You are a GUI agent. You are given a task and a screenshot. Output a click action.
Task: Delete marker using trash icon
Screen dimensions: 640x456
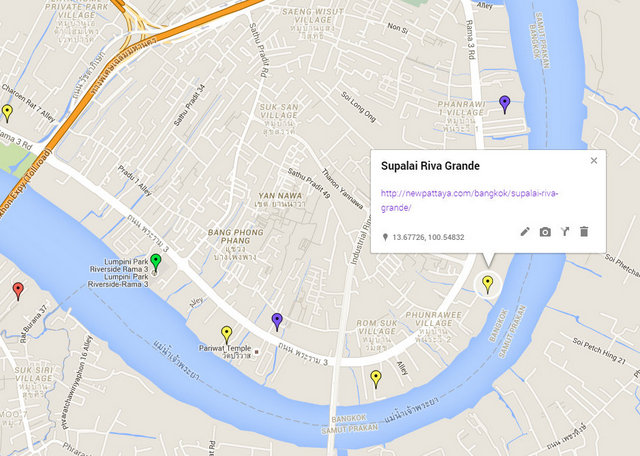(584, 232)
